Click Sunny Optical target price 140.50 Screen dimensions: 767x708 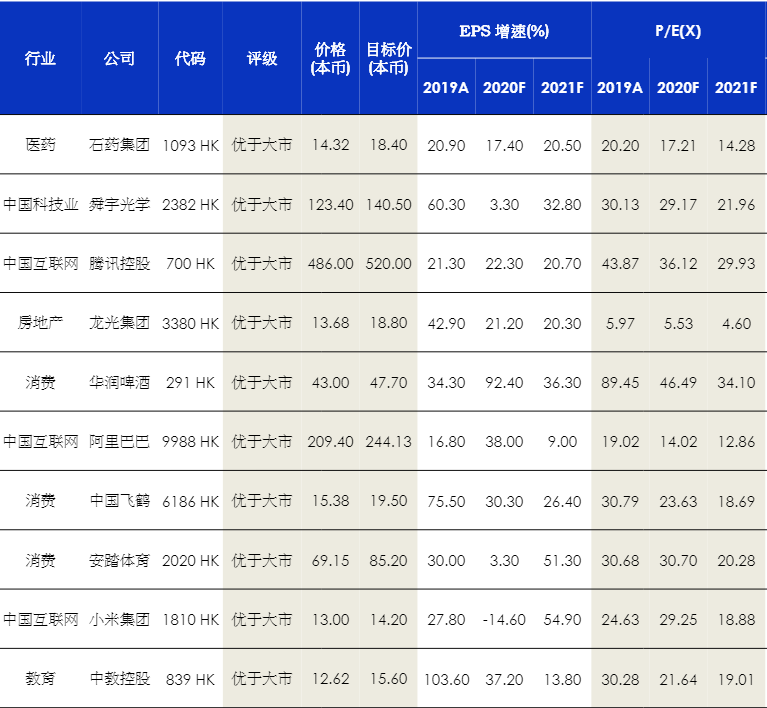(388, 205)
